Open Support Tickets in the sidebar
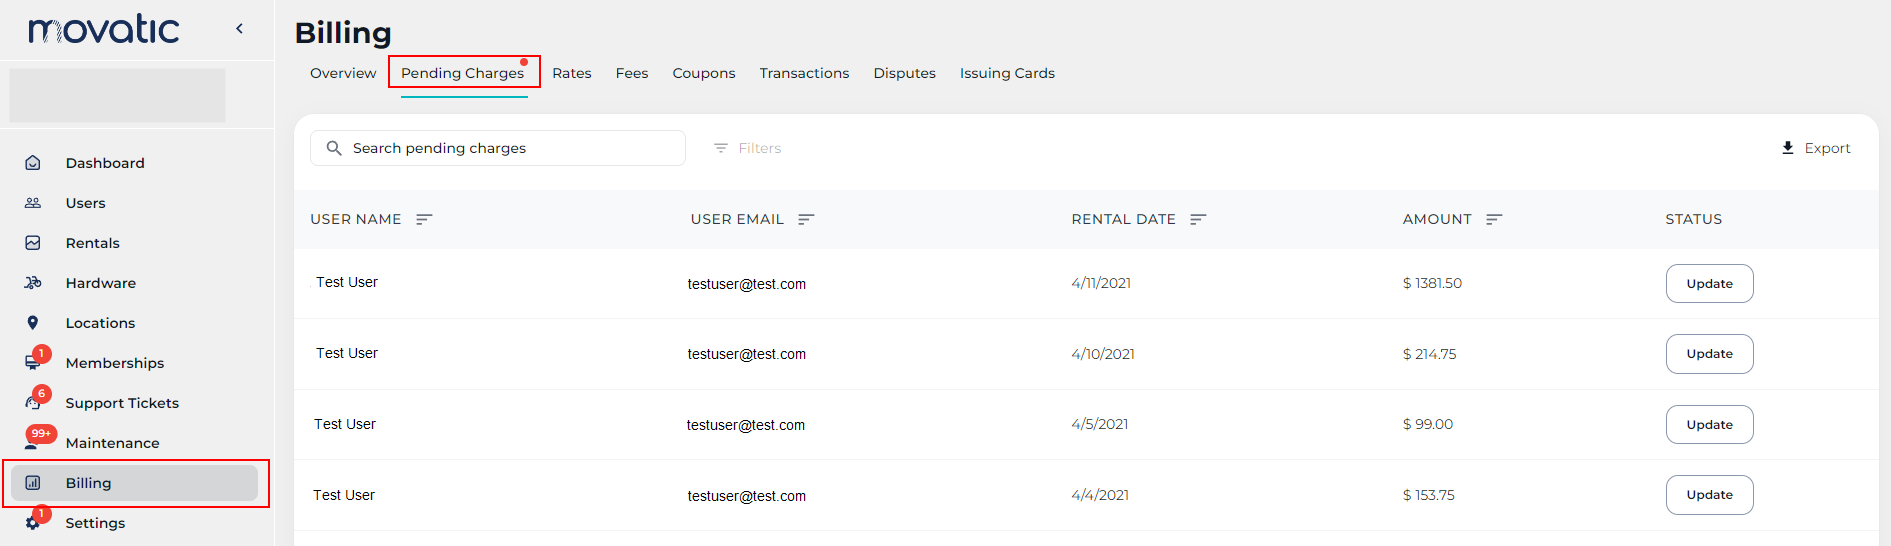 122,403
